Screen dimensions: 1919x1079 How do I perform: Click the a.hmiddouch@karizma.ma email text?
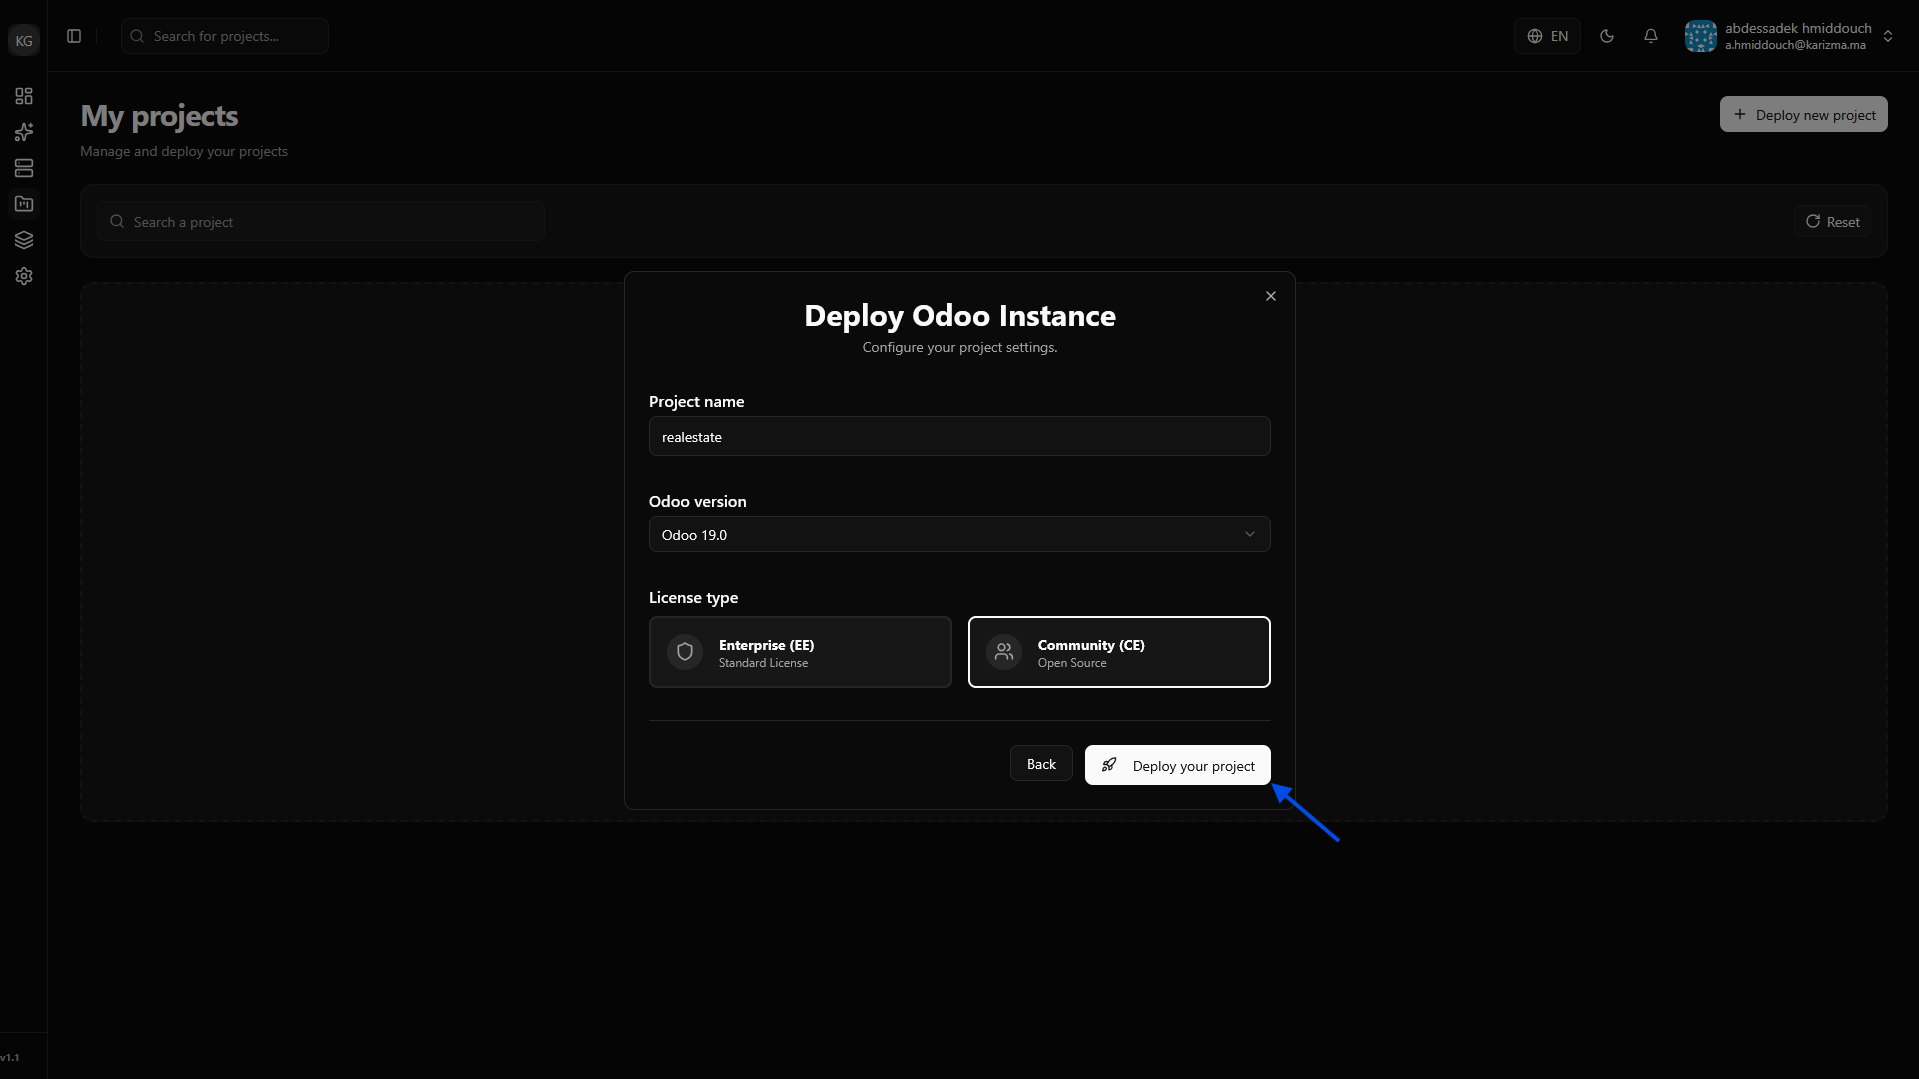click(x=1795, y=45)
